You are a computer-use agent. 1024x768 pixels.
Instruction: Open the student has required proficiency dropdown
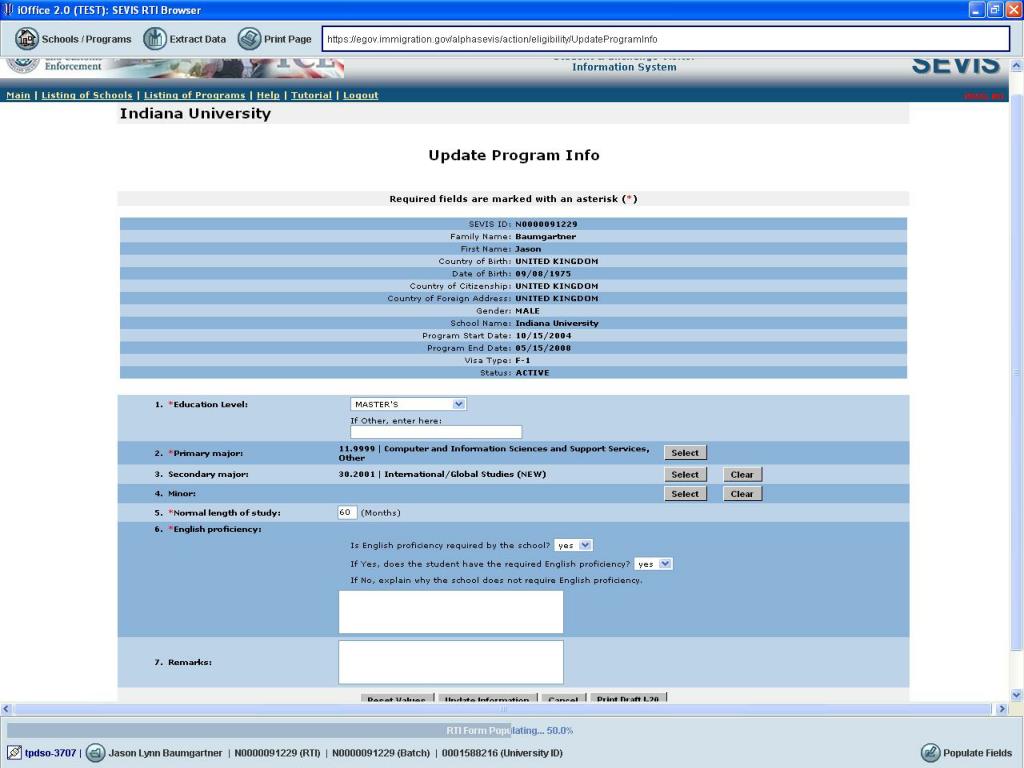click(x=653, y=564)
